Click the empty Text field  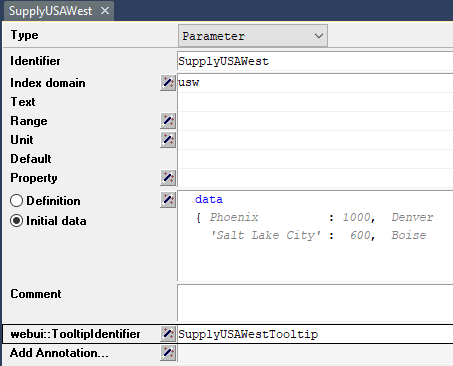(315, 102)
